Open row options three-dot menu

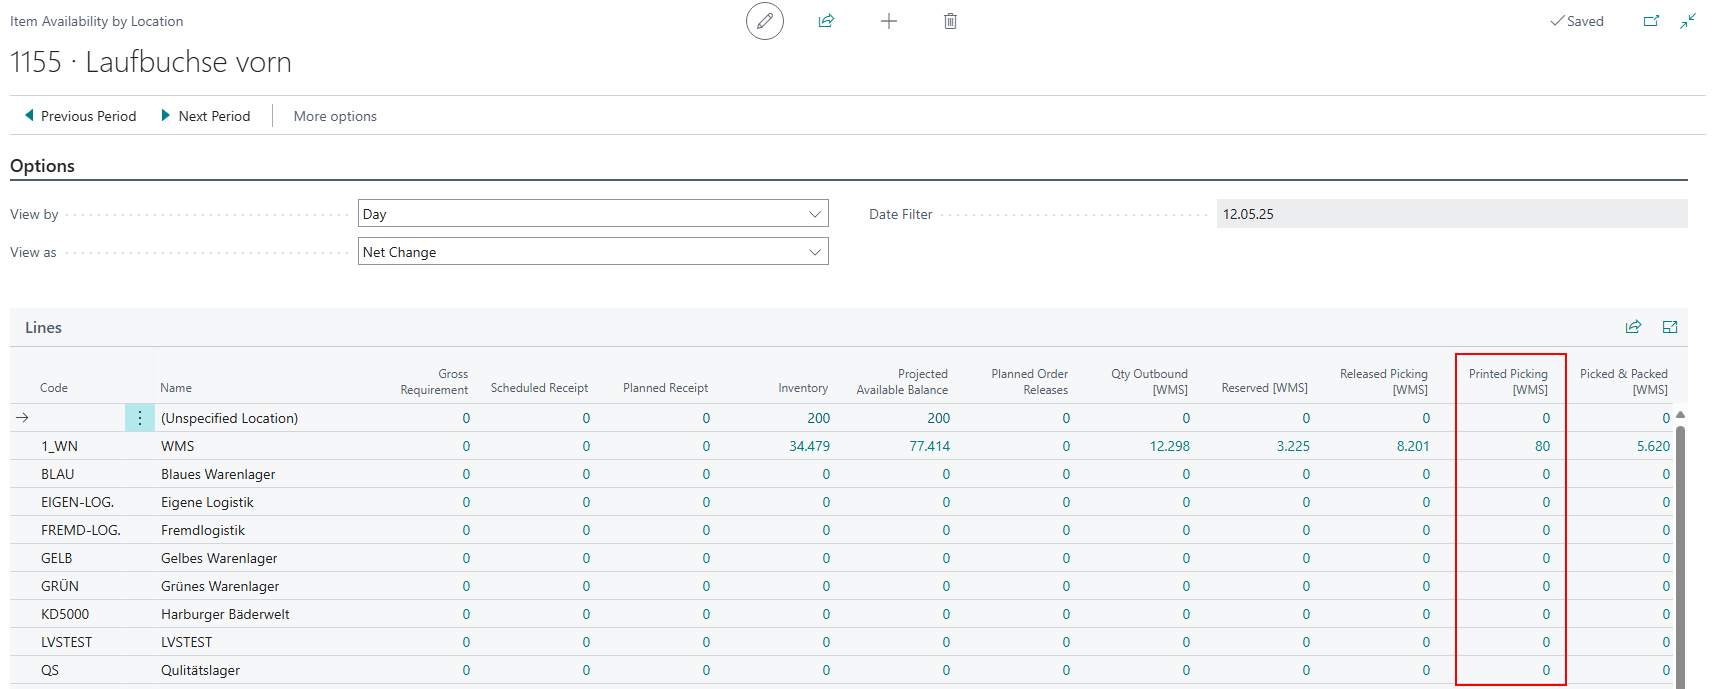tap(140, 418)
